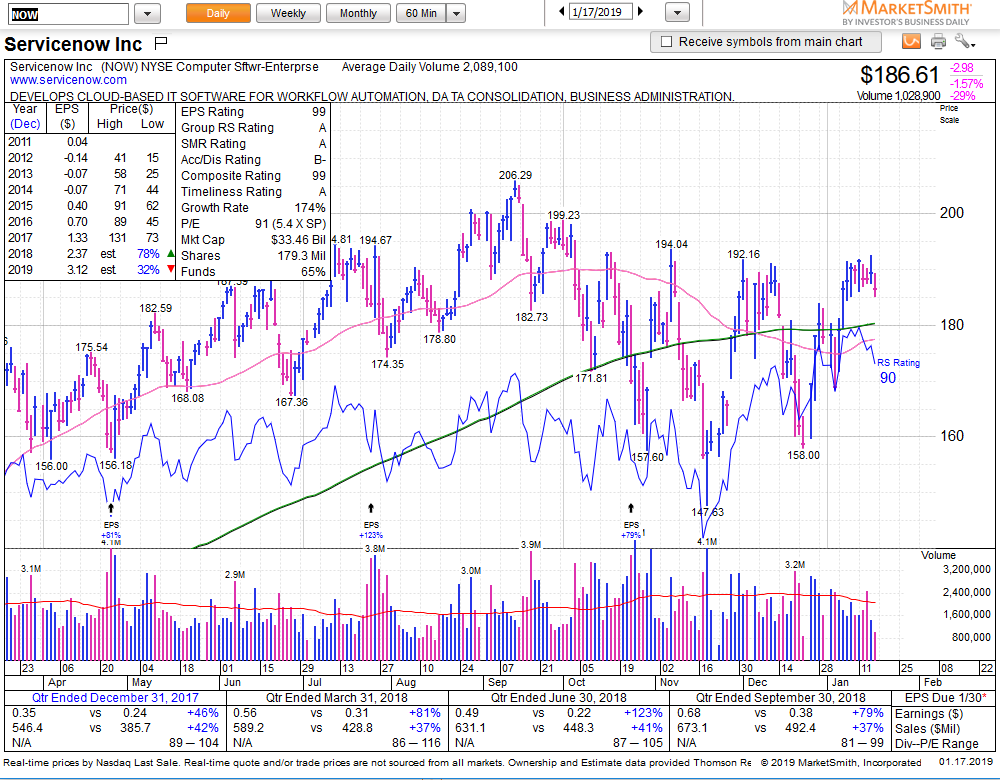Click the 147.63 price low label

point(708,511)
